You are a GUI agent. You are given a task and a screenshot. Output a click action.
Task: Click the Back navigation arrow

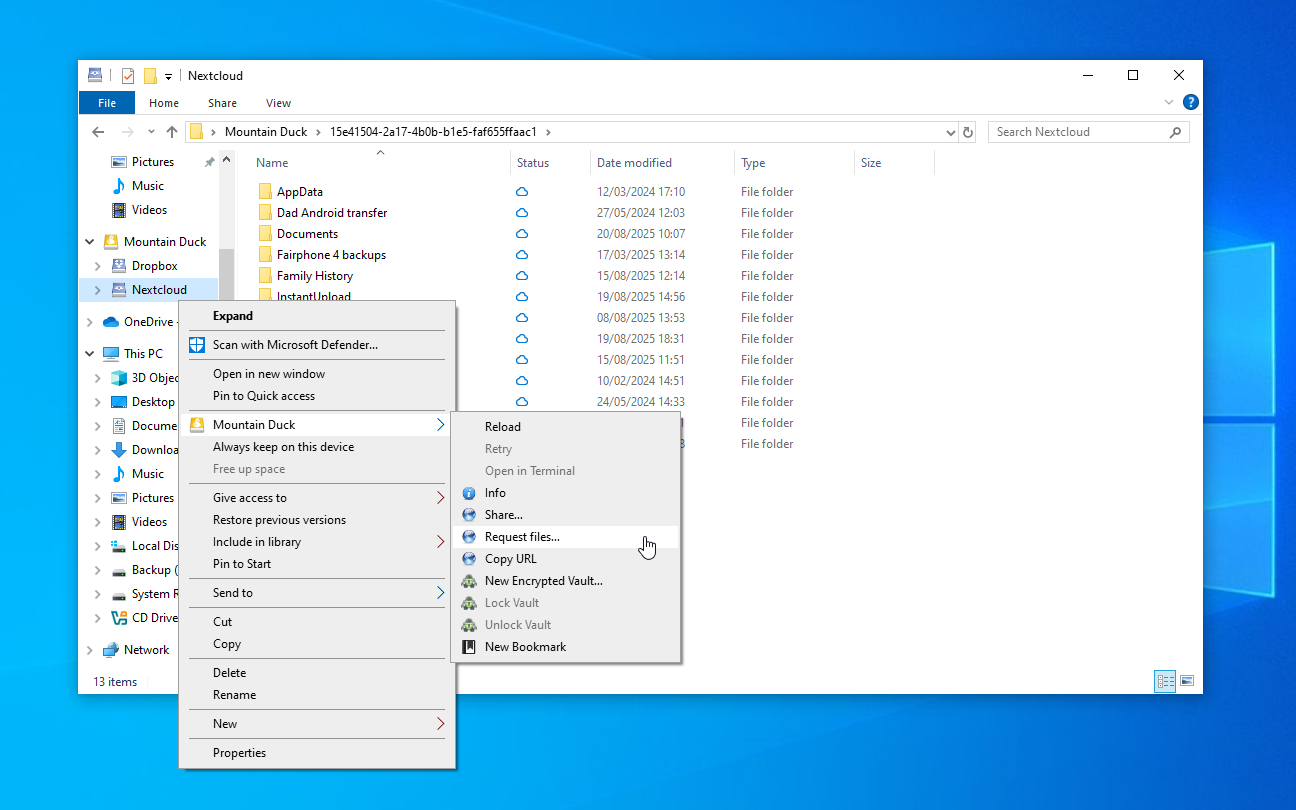(x=98, y=132)
